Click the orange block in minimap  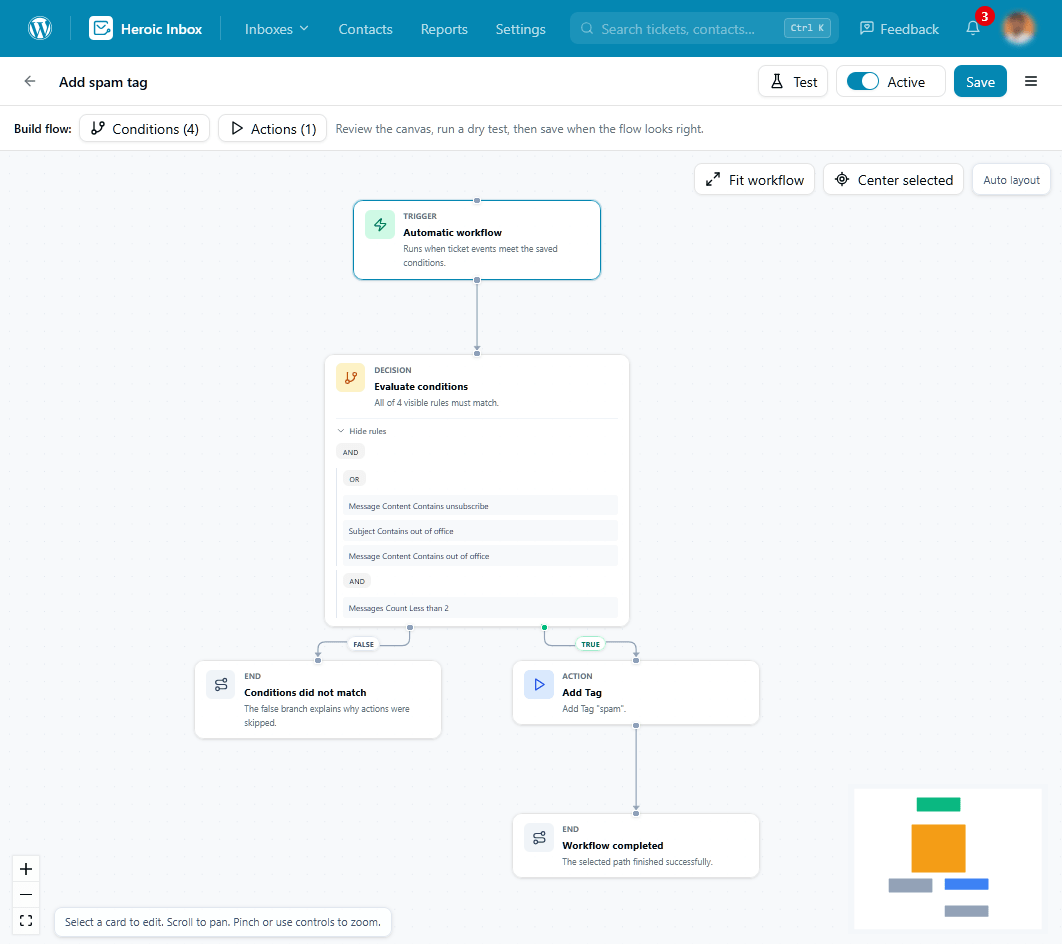938,848
